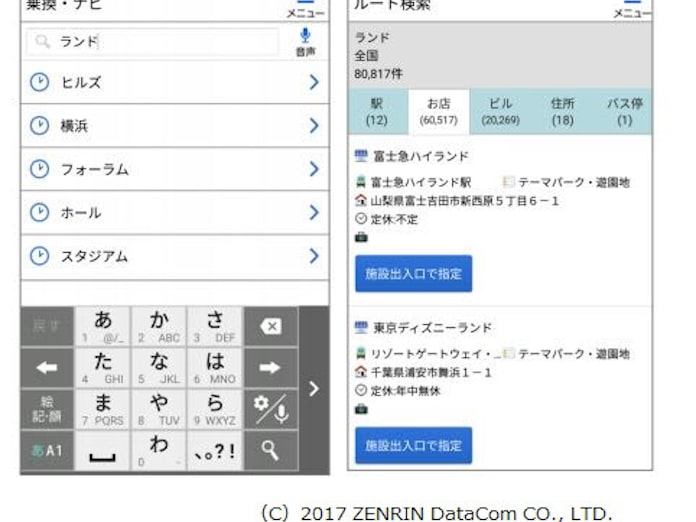Click the facility icon beside 東京ディズニーランド title
The image size is (696, 522).
361,328
